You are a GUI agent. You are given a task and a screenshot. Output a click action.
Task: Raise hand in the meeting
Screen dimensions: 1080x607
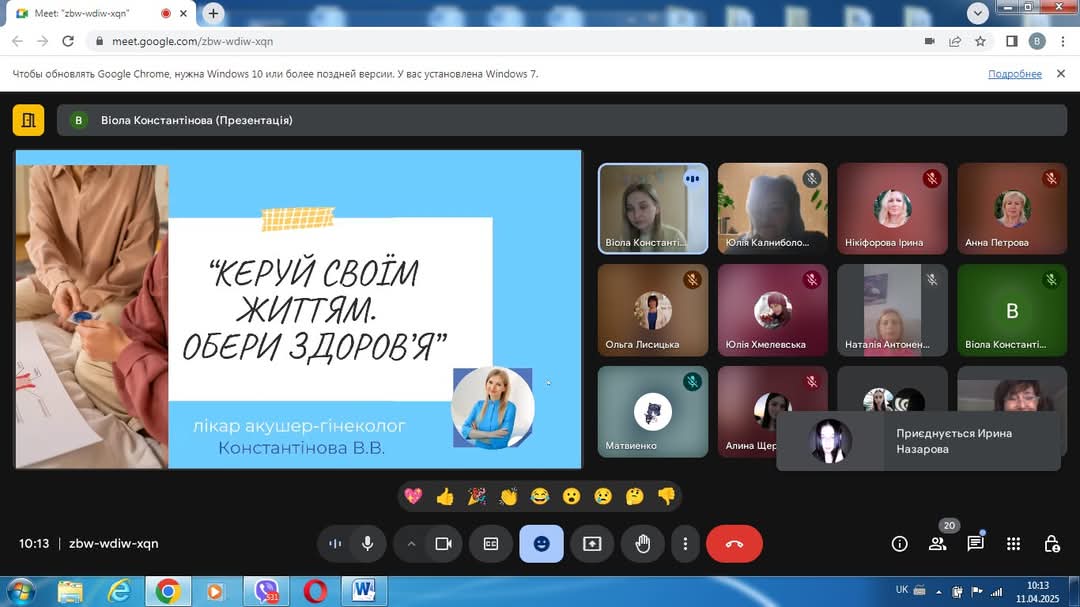click(643, 544)
